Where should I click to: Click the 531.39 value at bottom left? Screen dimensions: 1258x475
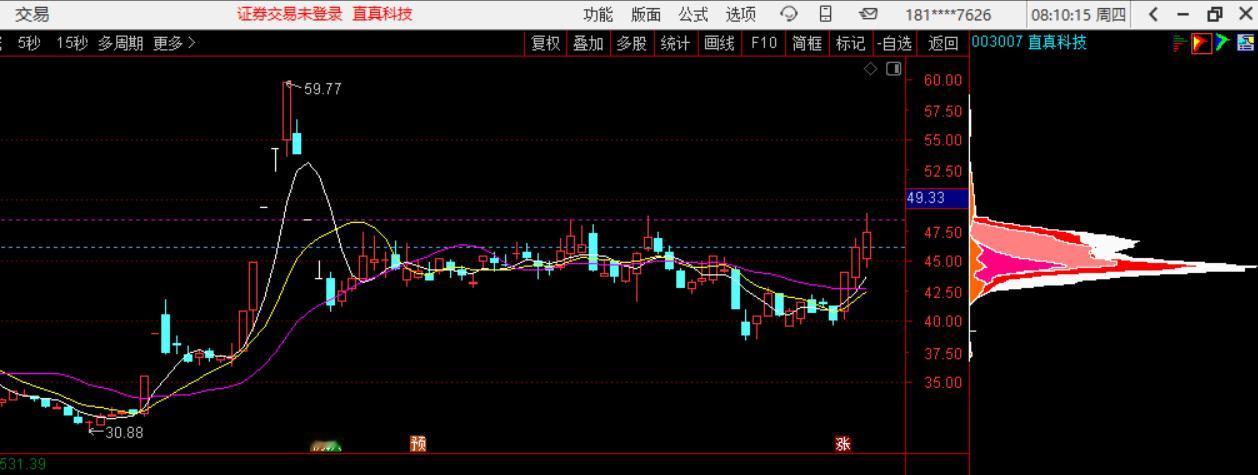click(23, 464)
